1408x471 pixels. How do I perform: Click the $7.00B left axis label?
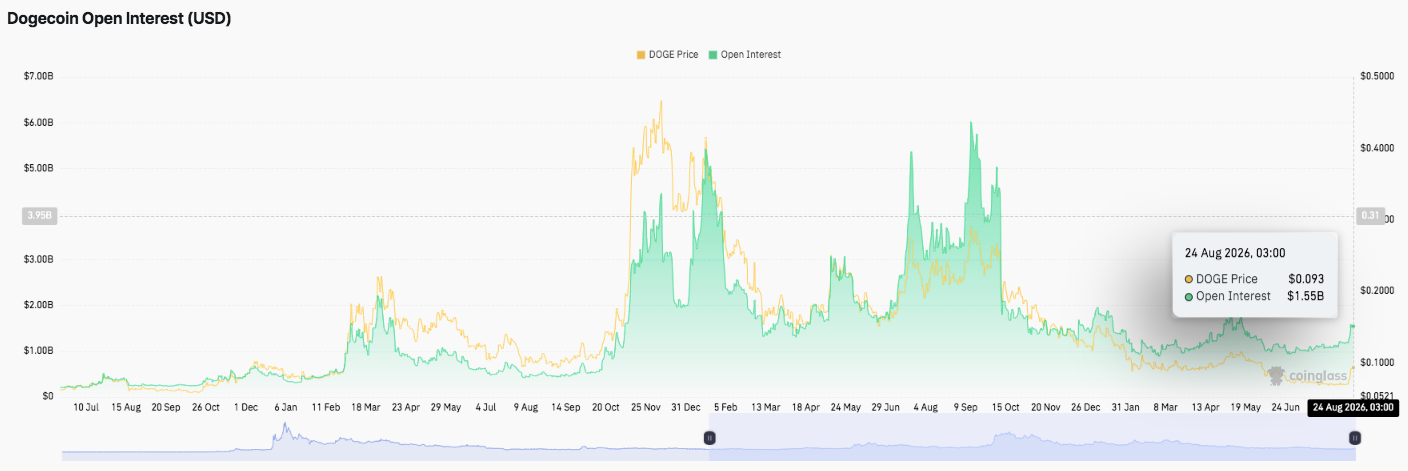40,76
